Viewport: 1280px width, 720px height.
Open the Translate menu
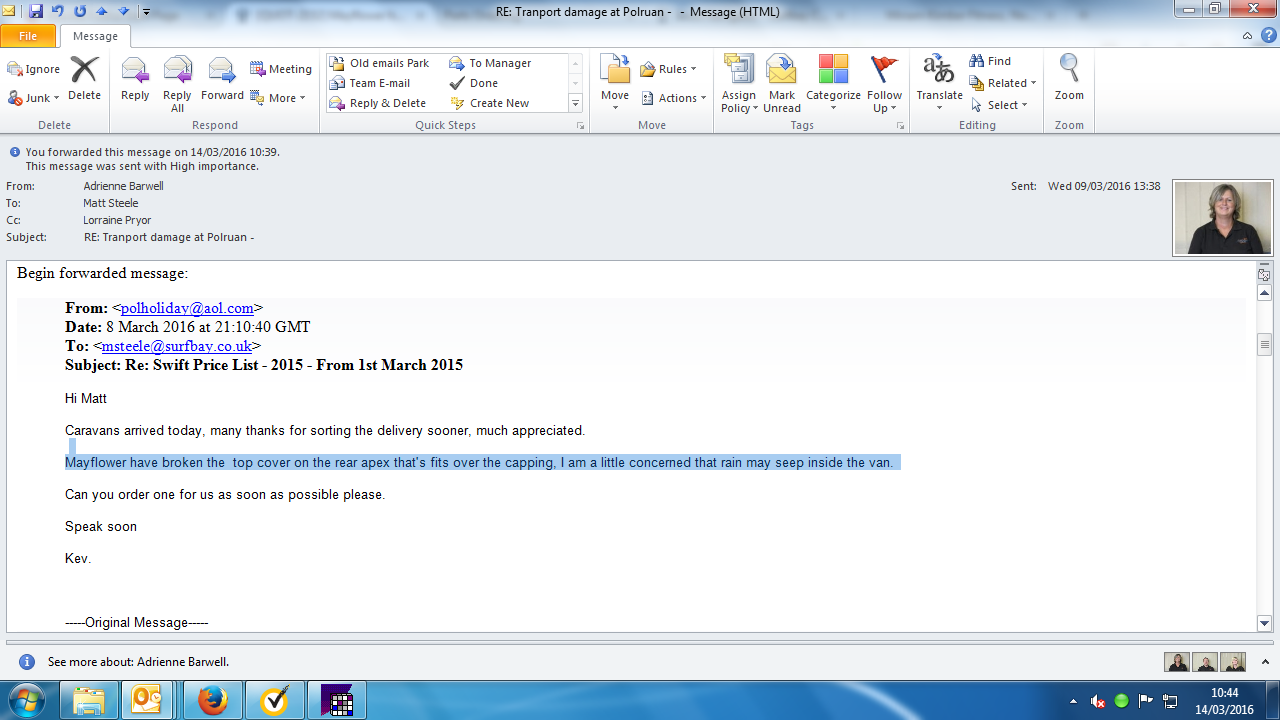(939, 84)
